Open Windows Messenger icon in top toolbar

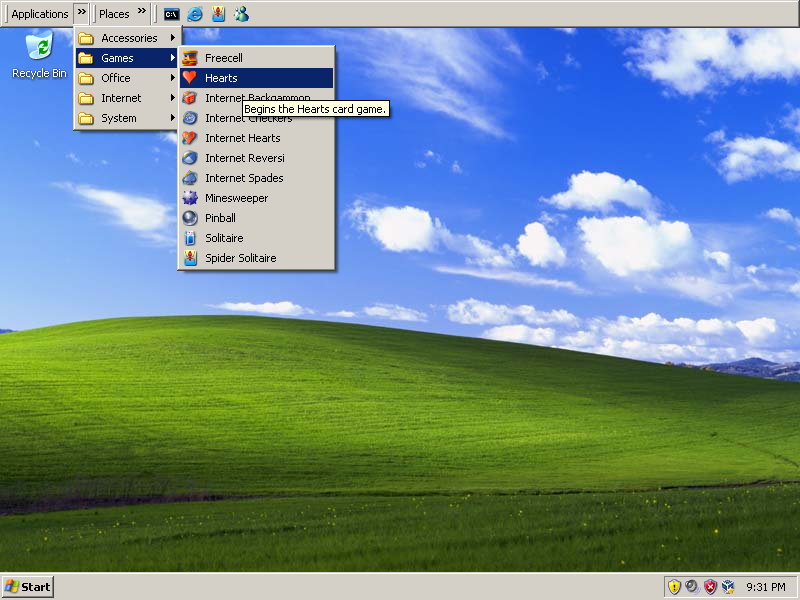(x=241, y=14)
